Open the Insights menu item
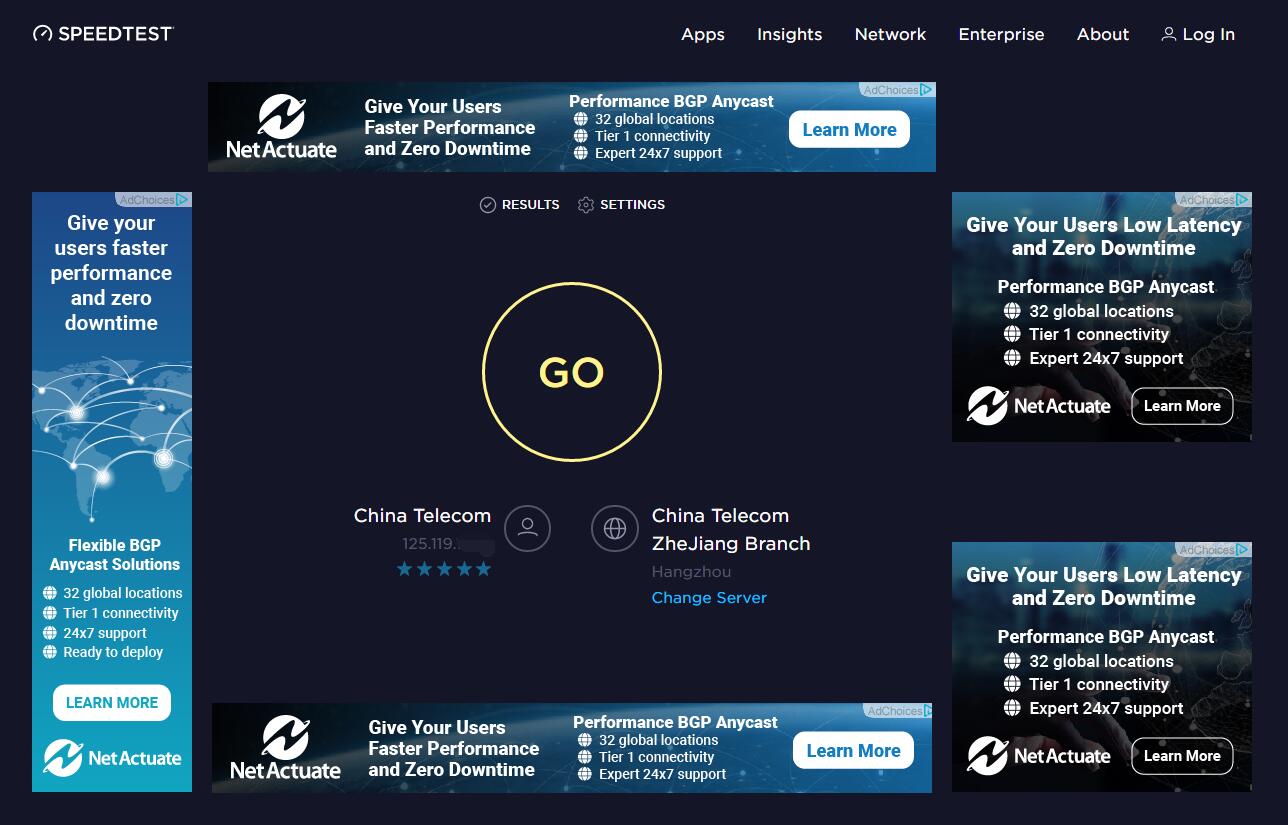The width and height of the screenshot is (1288, 825). point(789,34)
